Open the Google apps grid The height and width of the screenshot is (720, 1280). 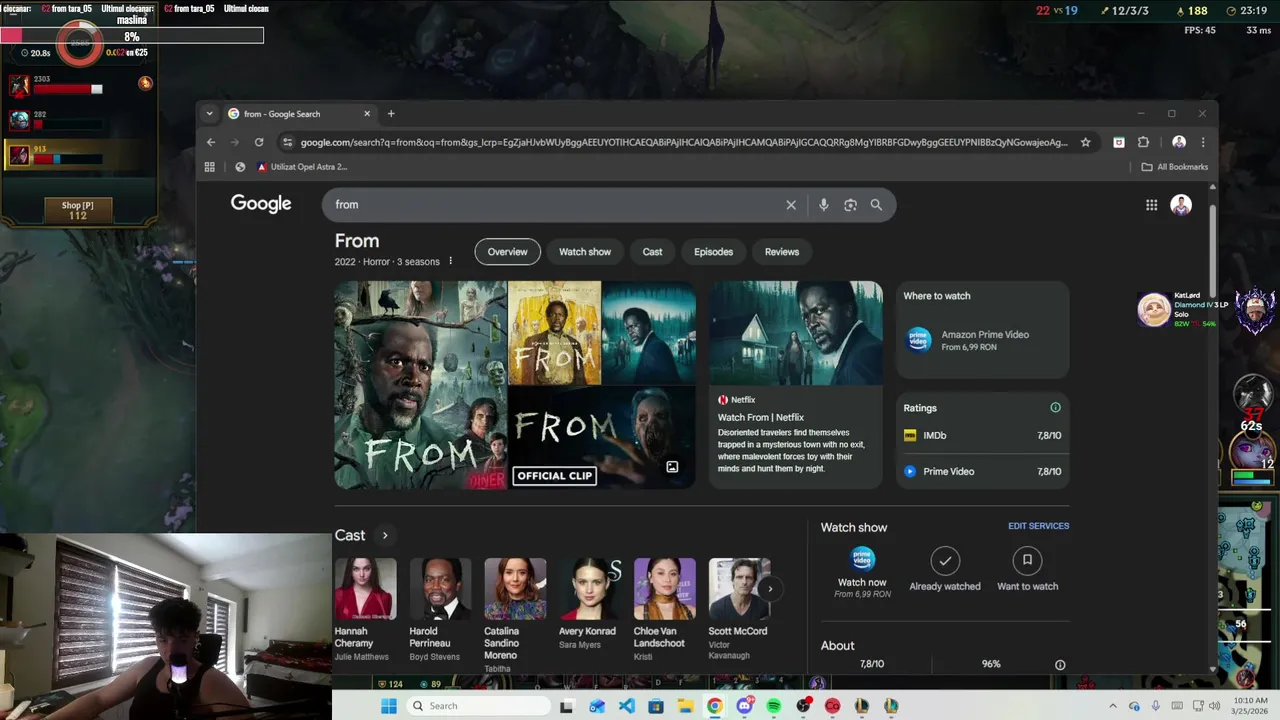click(x=1151, y=205)
